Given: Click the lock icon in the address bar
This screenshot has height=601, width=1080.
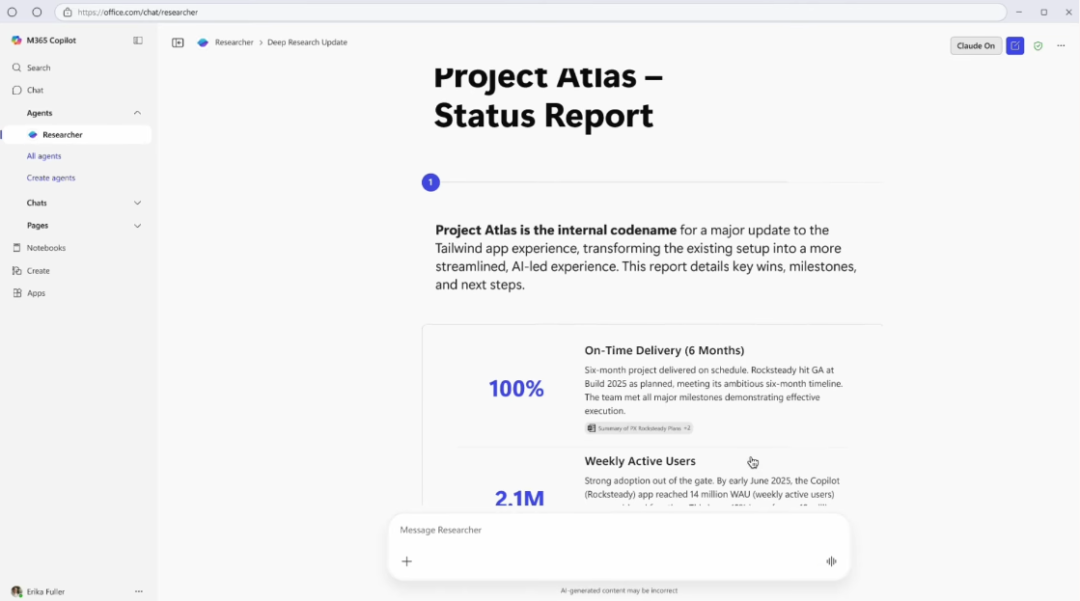Looking at the screenshot, I should click(x=68, y=12).
